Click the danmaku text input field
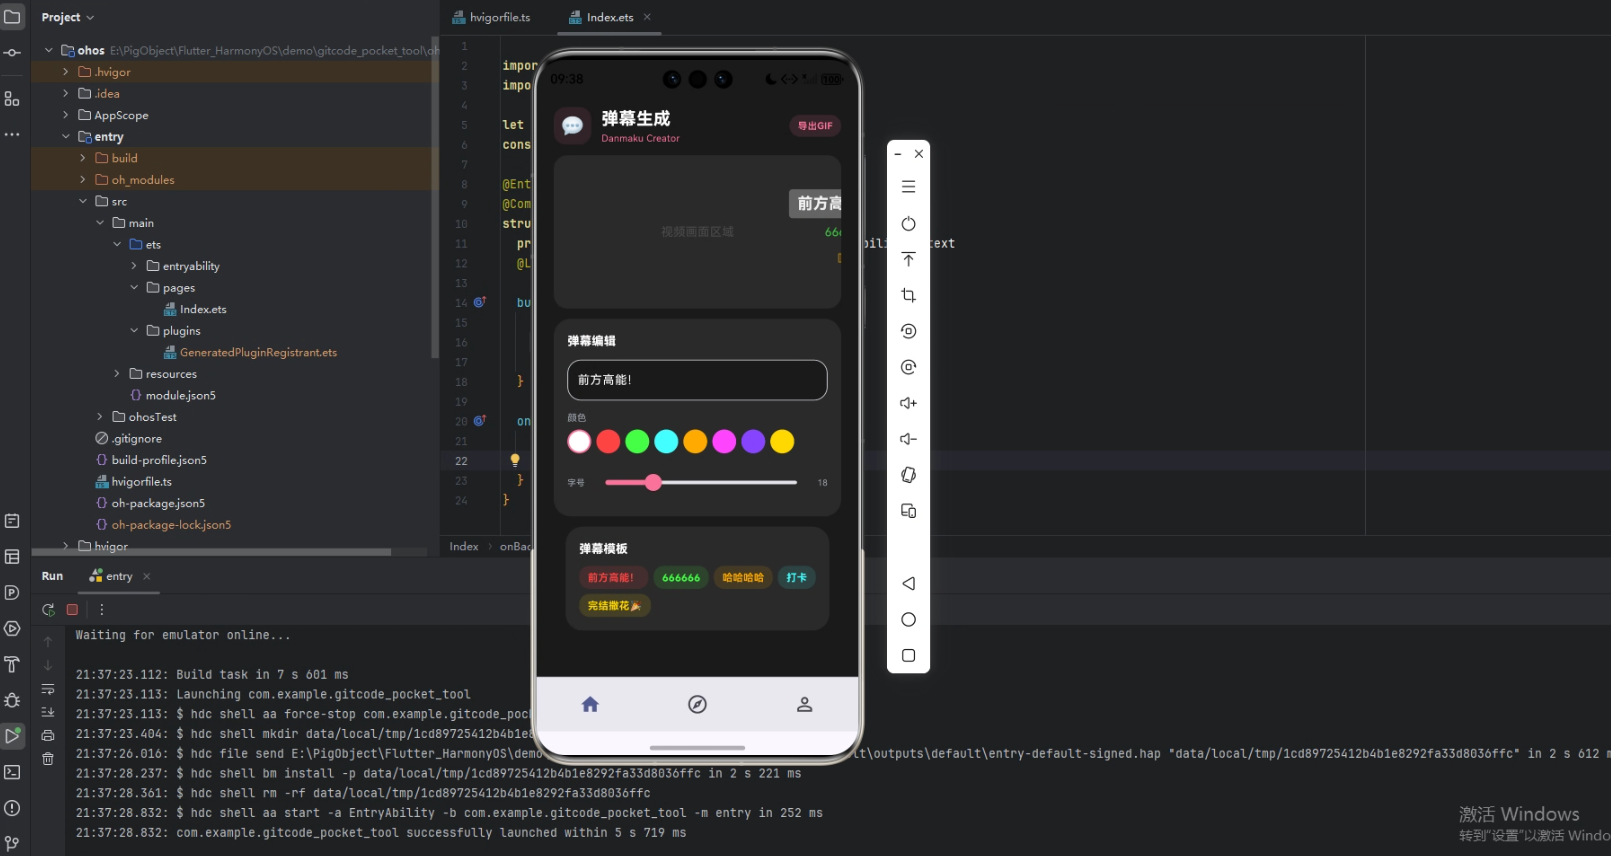Screen dimensions: 1611x856 (x=697, y=380)
